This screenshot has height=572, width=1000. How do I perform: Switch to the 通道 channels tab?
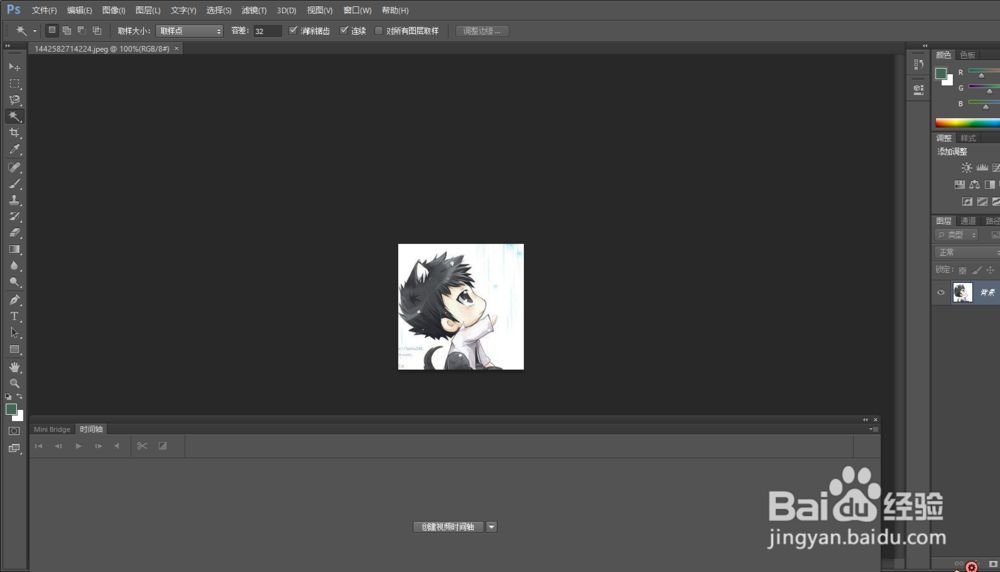[x=968, y=221]
